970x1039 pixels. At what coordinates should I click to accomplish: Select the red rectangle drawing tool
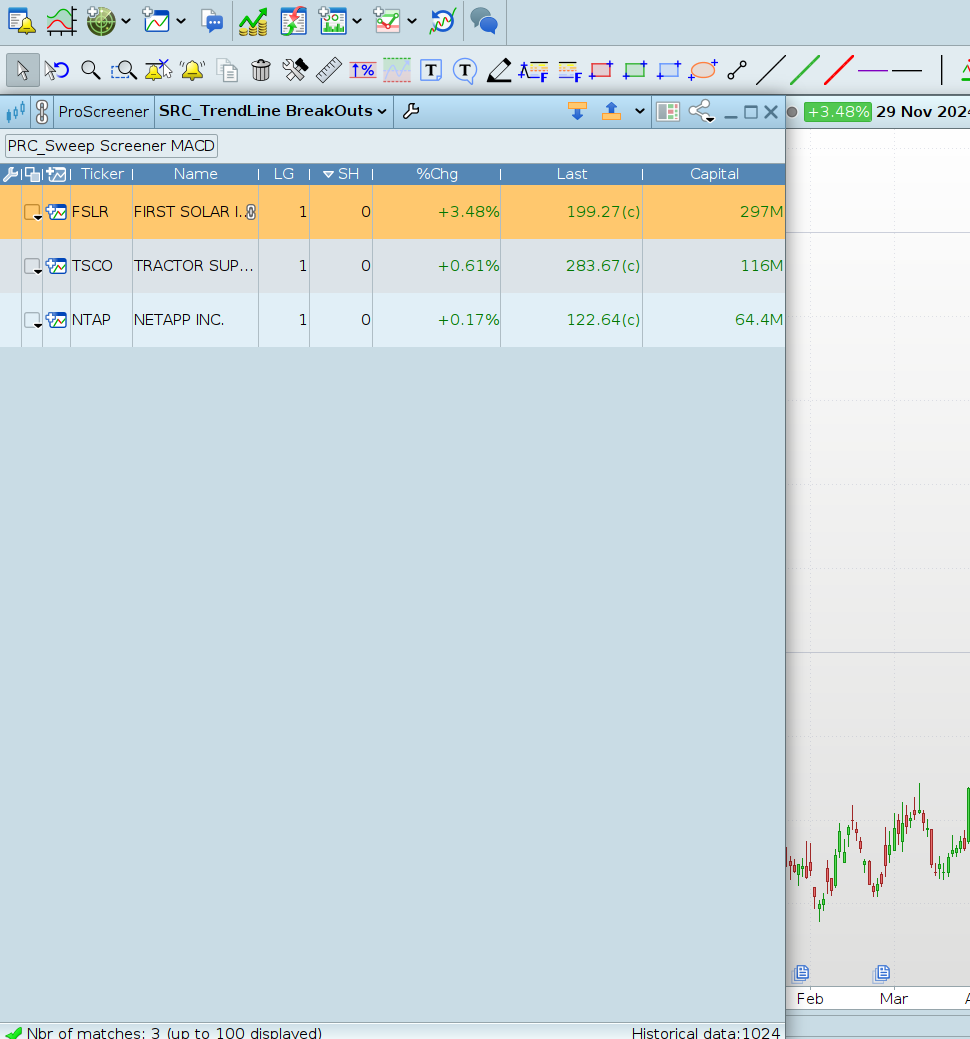[x=600, y=70]
